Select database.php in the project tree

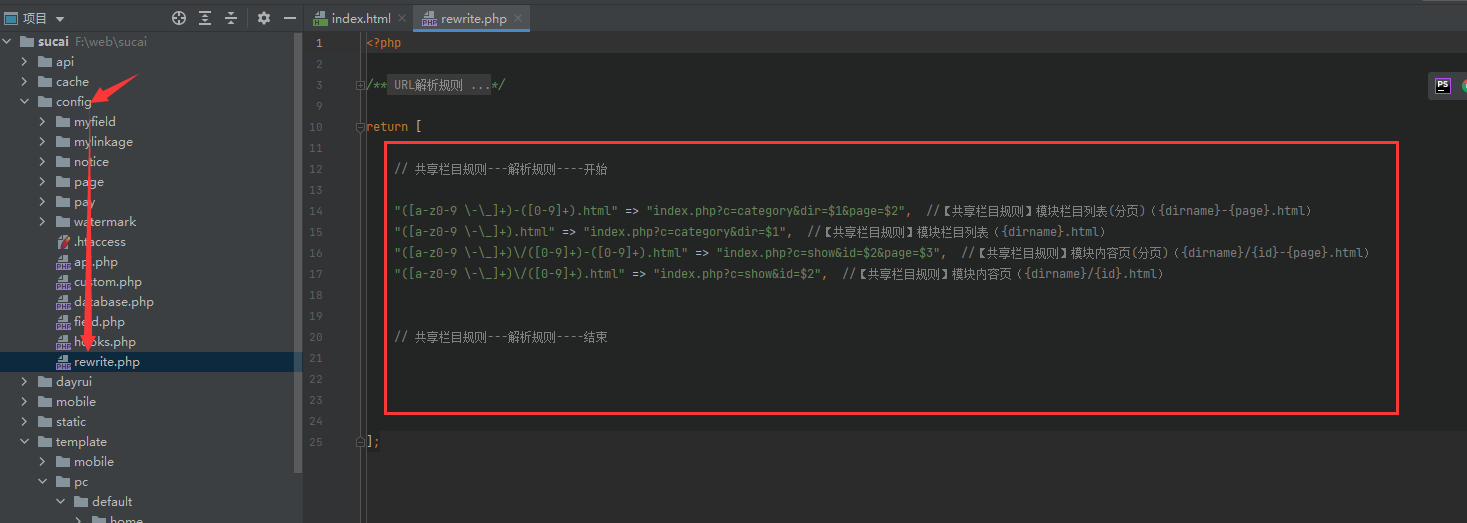(113, 302)
